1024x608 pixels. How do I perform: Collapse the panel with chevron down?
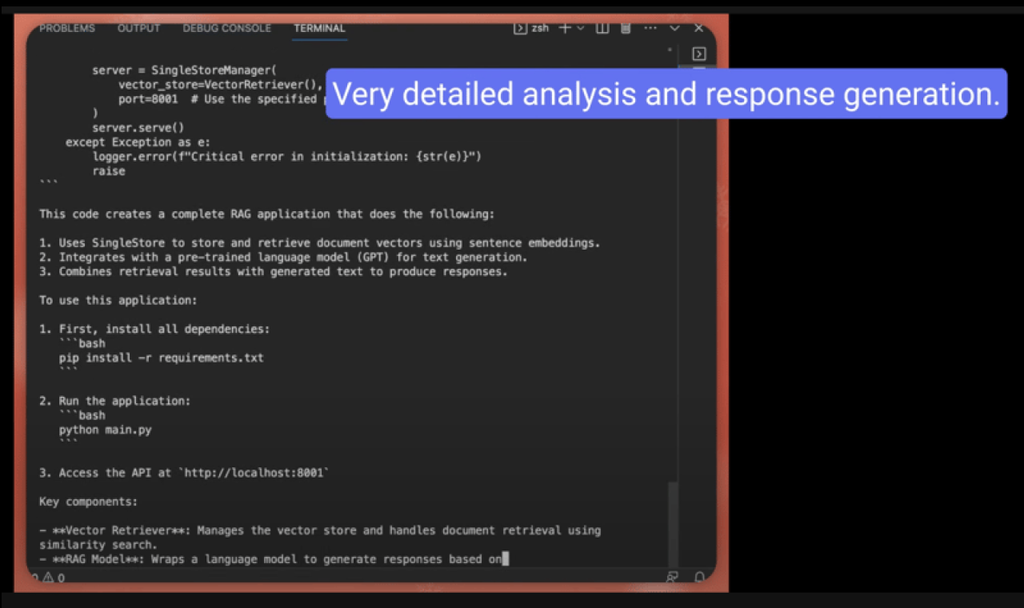675,28
